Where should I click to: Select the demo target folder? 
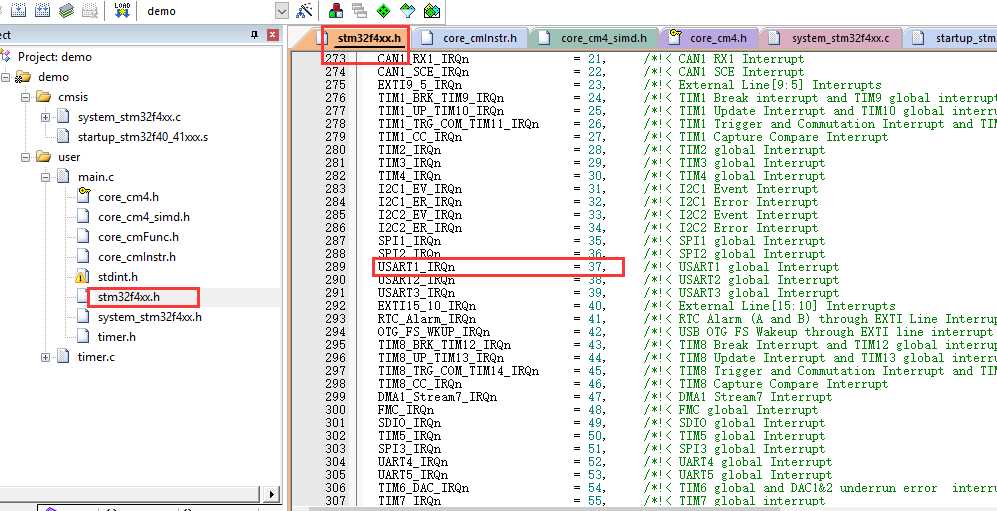point(53,77)
